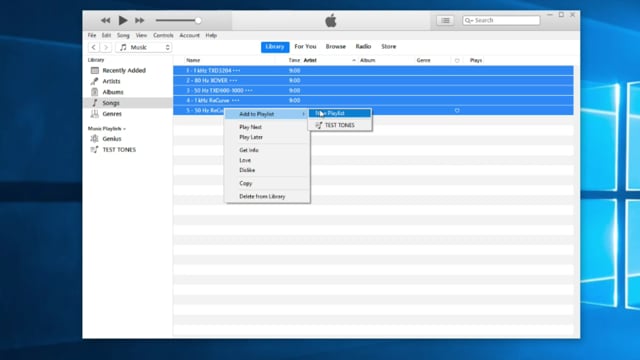This screenshot has width=640, height=360.
Task: Switch to the Browse tab
Action: click(x=336, y=47)
